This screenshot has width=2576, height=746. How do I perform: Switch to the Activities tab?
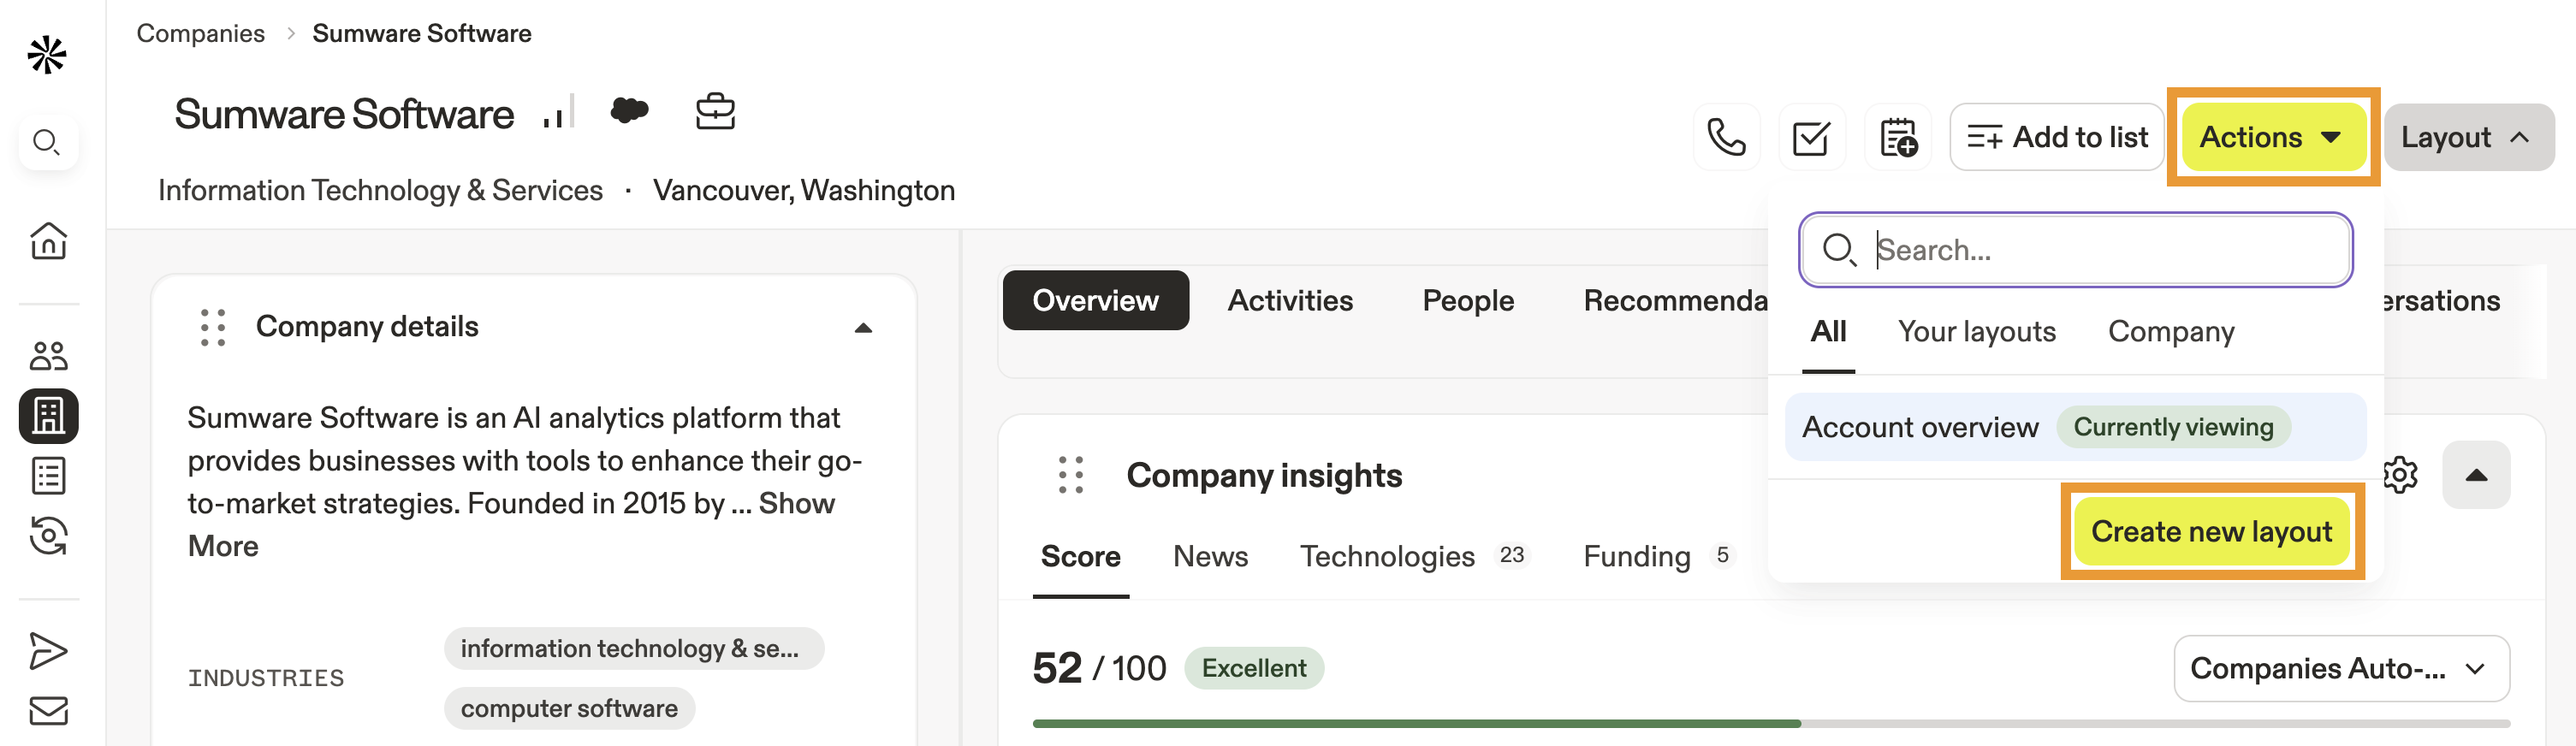pos(1290,300)
